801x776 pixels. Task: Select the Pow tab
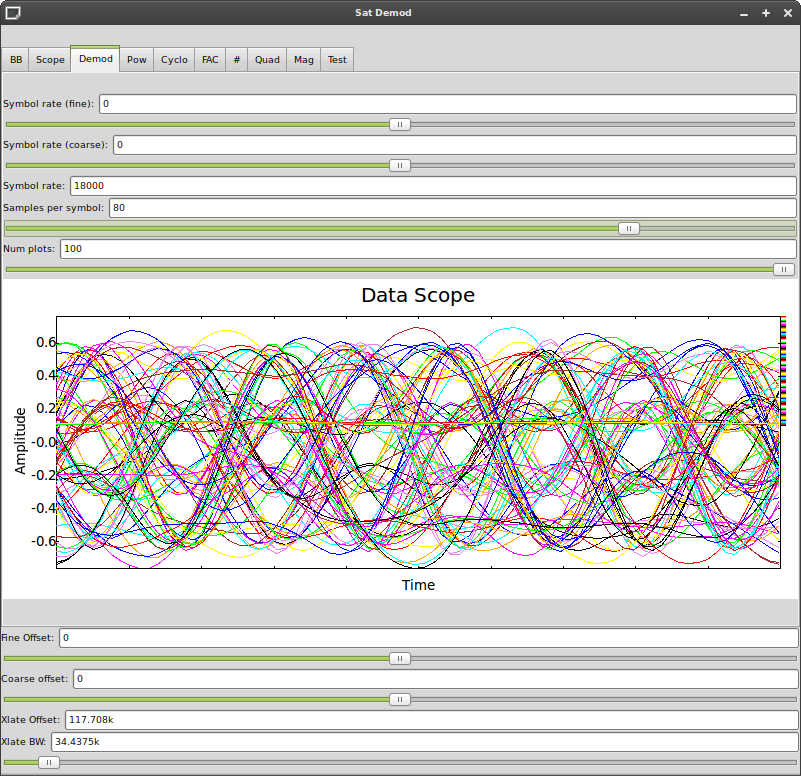[137, 60]
